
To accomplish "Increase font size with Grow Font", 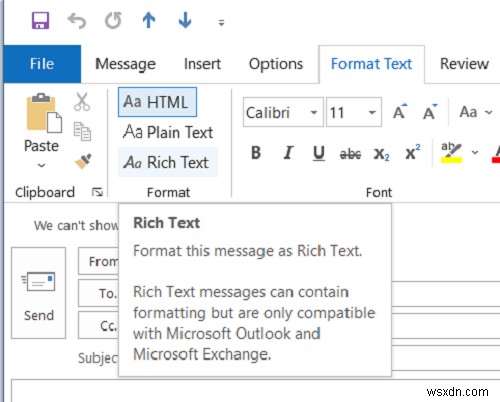I will point(400,112).
